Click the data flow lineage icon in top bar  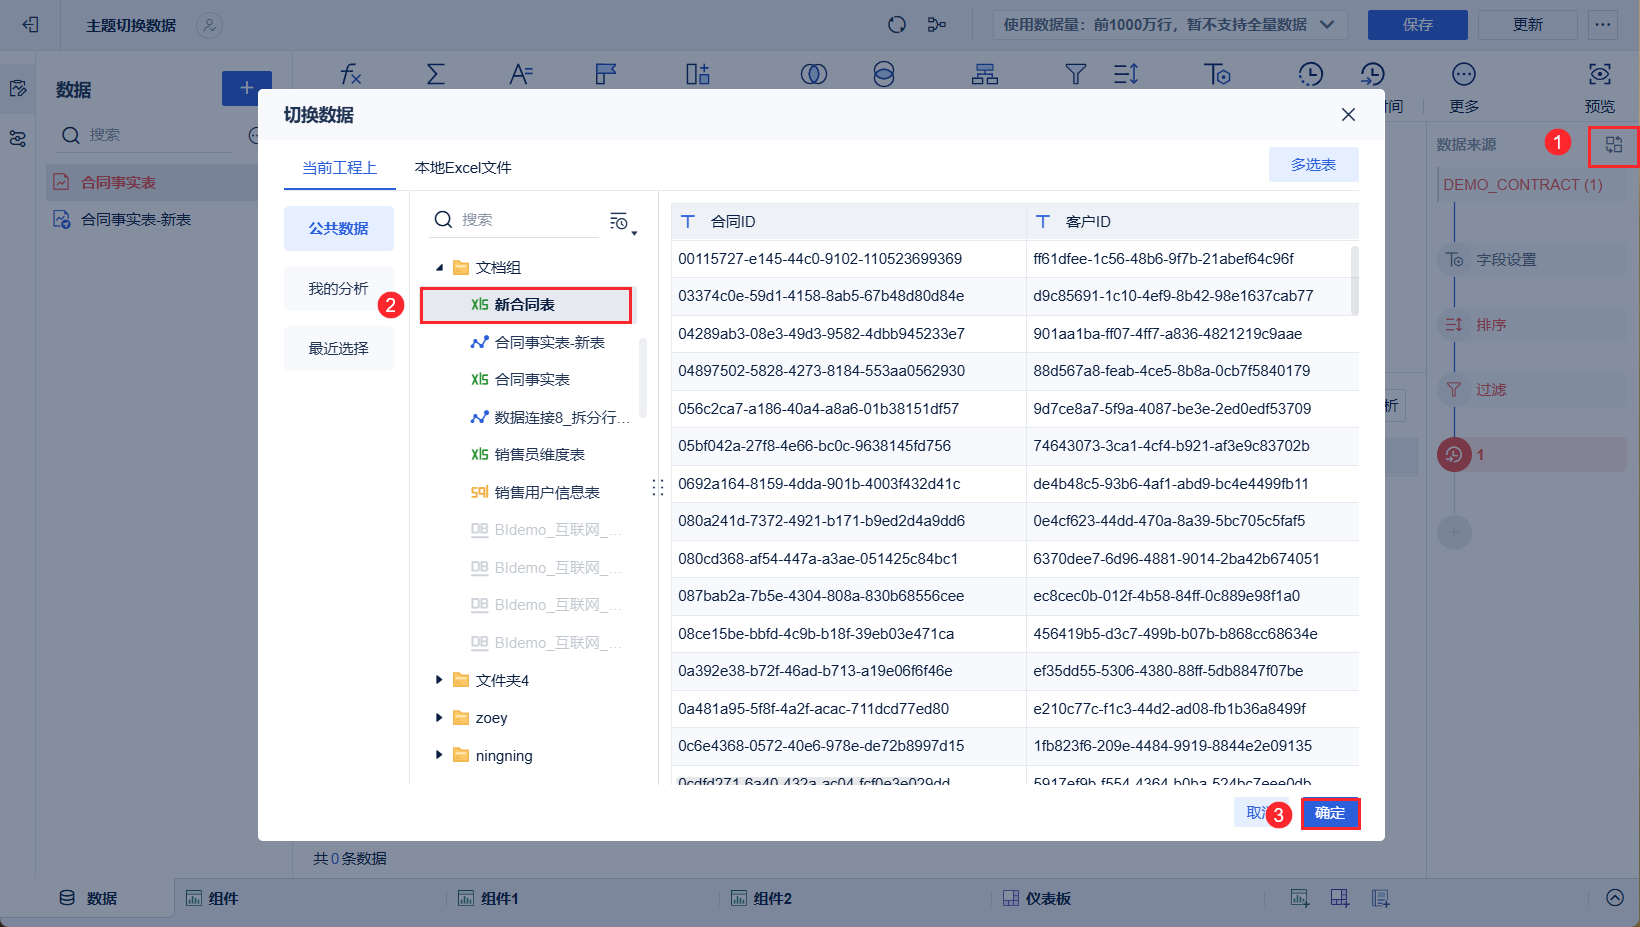pyautogui.click(x=937, y=25)
